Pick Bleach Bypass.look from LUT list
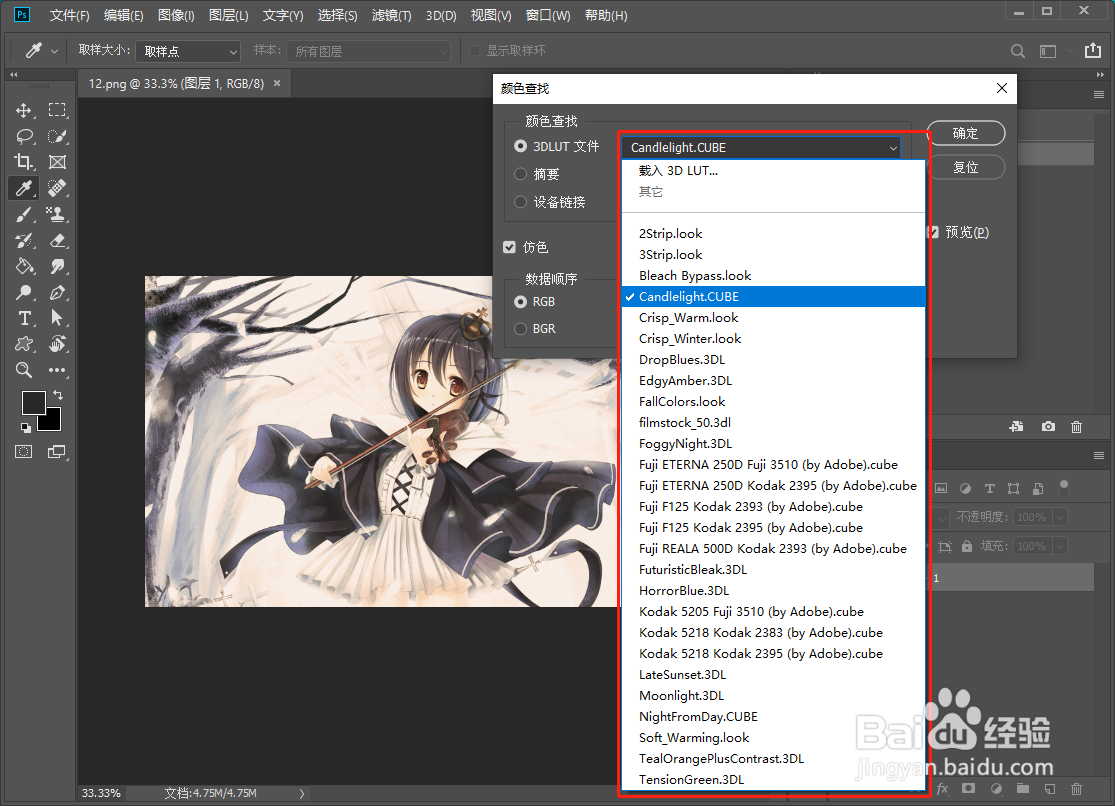The image size is (1115, 806). 773,275
